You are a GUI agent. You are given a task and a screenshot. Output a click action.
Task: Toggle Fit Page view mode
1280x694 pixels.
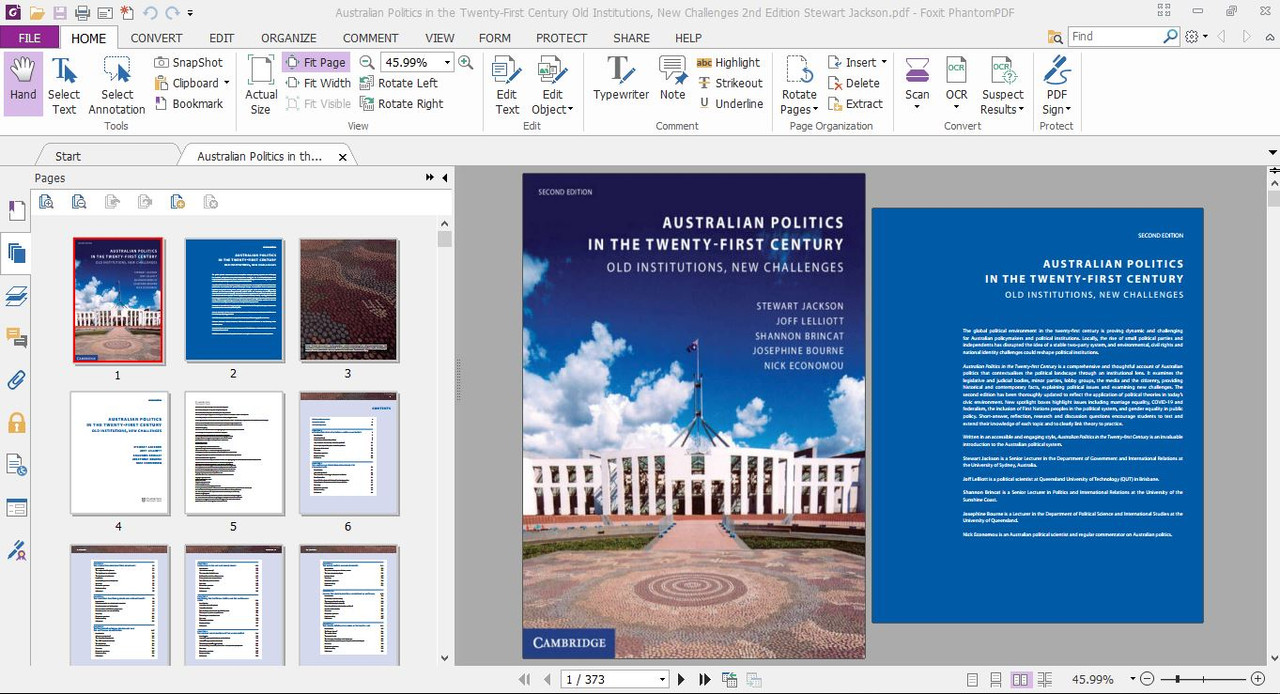(316, 62)
